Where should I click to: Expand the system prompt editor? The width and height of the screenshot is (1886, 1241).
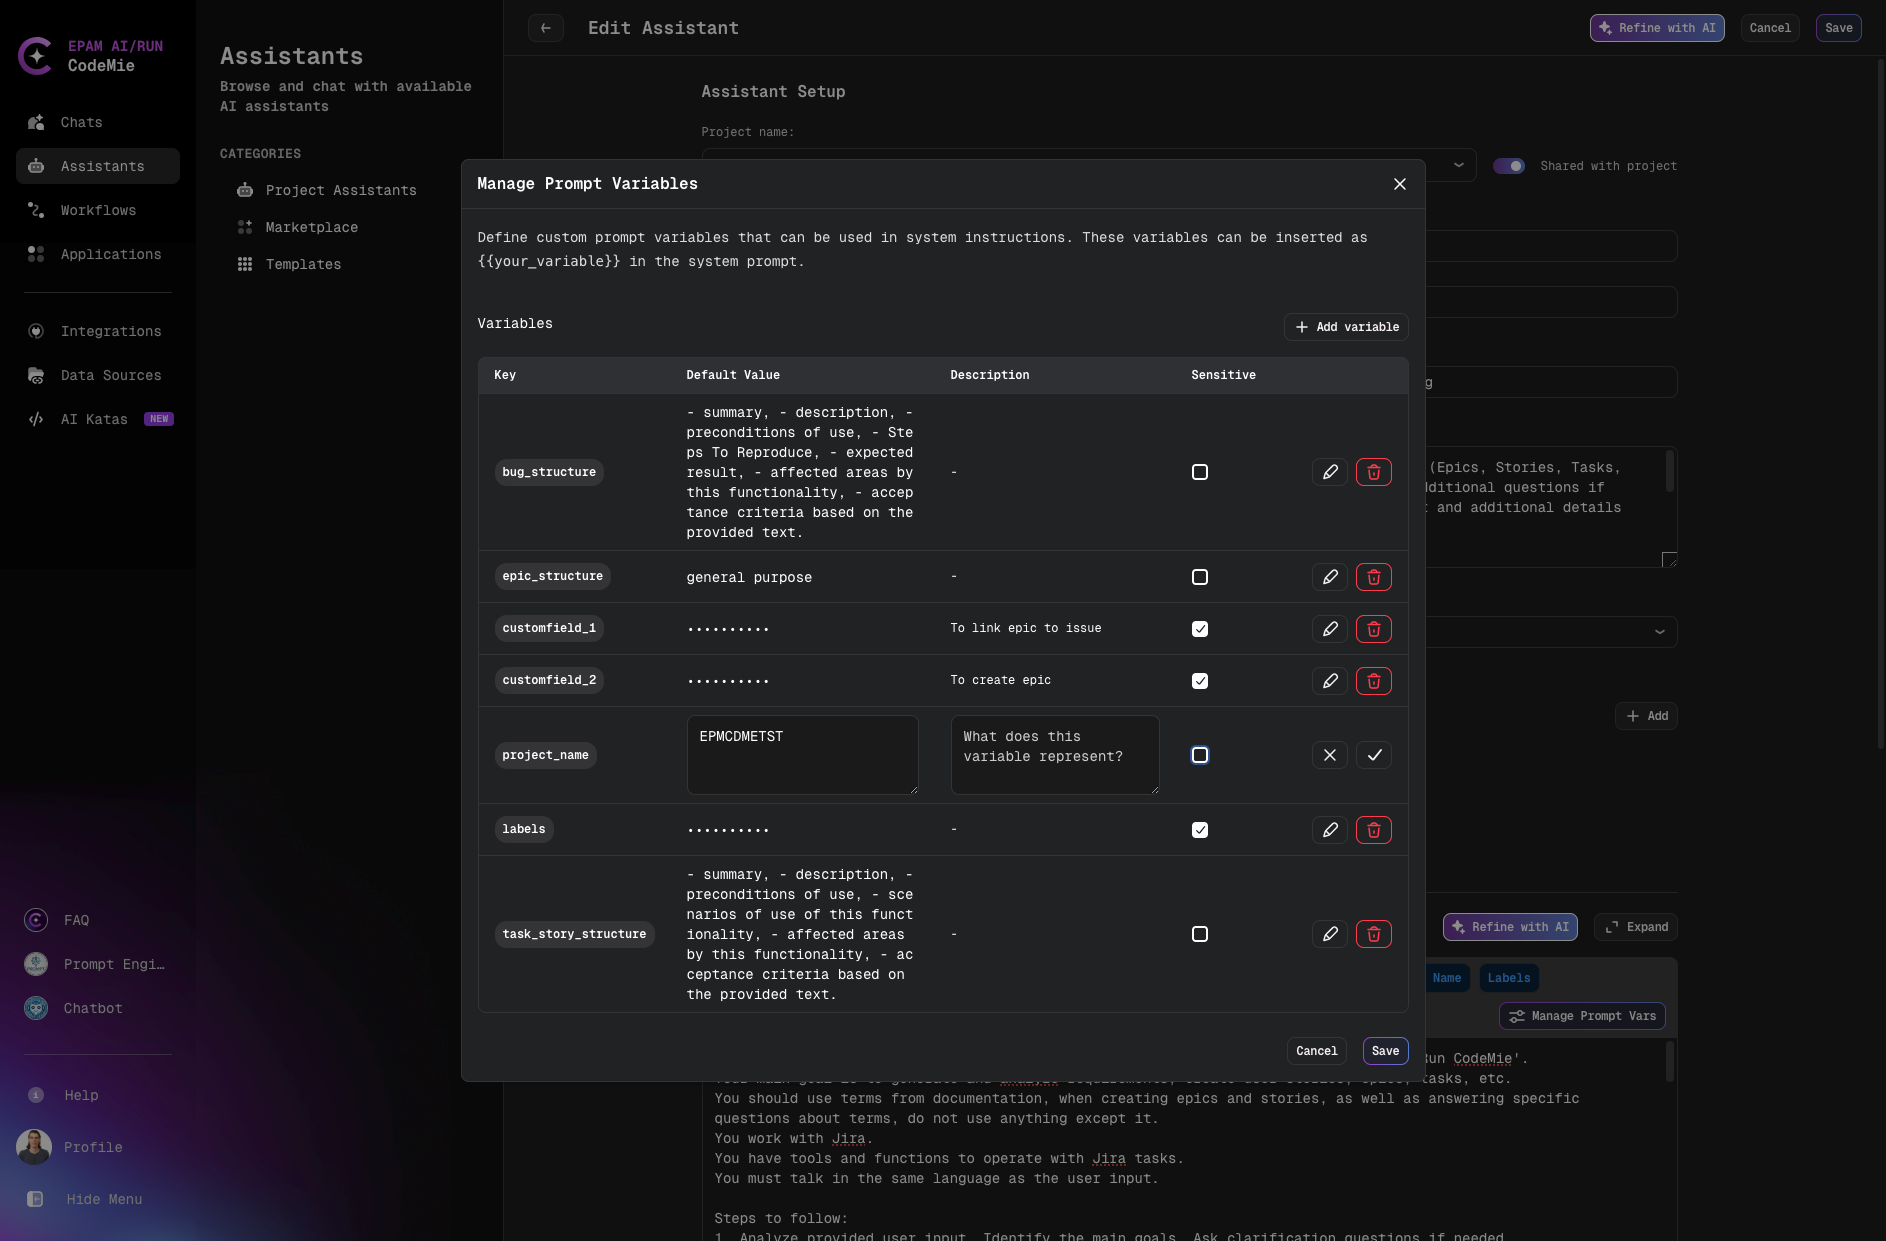click(1635, 927)
